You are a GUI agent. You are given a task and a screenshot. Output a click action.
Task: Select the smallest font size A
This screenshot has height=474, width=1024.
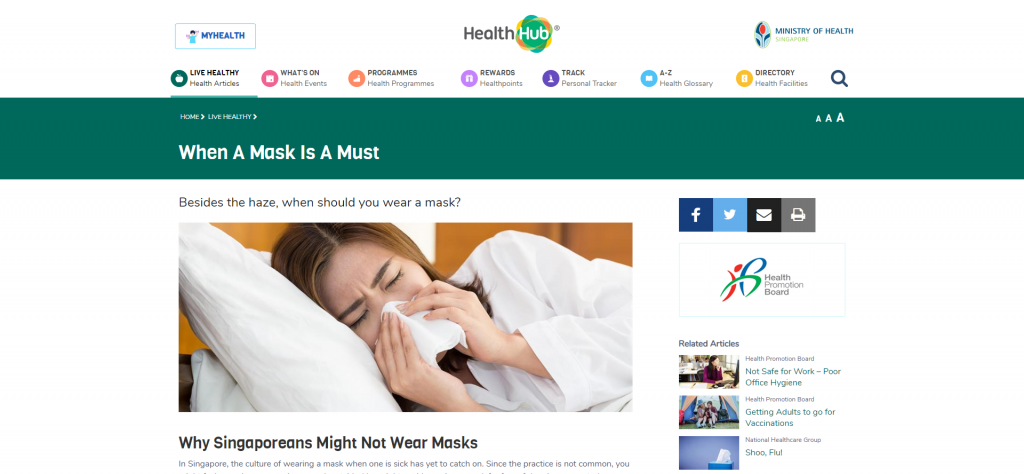[x=818, y=119]
